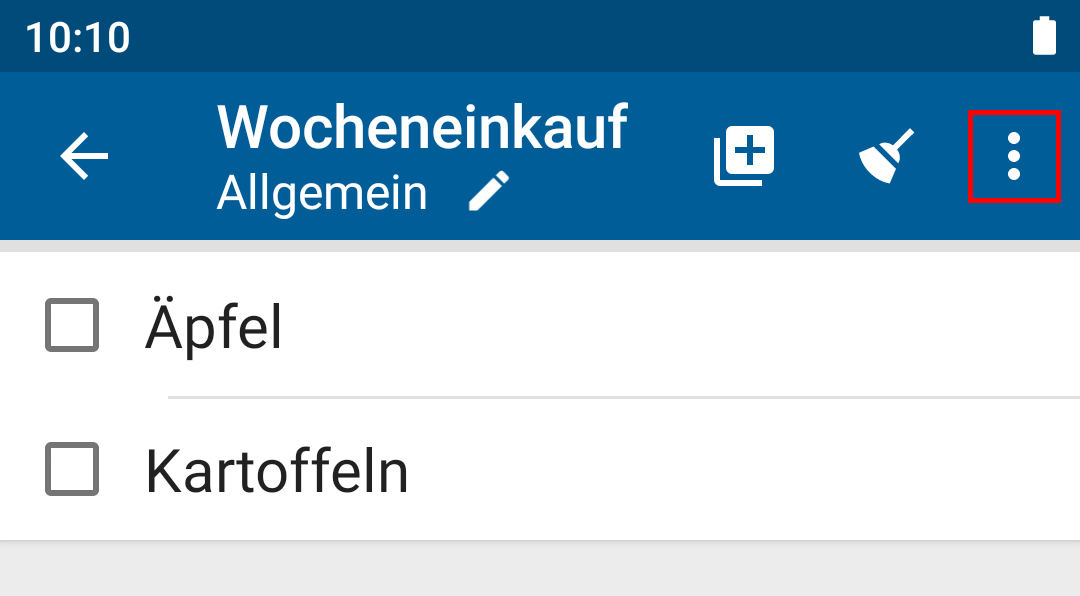The image size is (1080, 596).
Task: Click the empty gray area below the list
Action: 540,569
